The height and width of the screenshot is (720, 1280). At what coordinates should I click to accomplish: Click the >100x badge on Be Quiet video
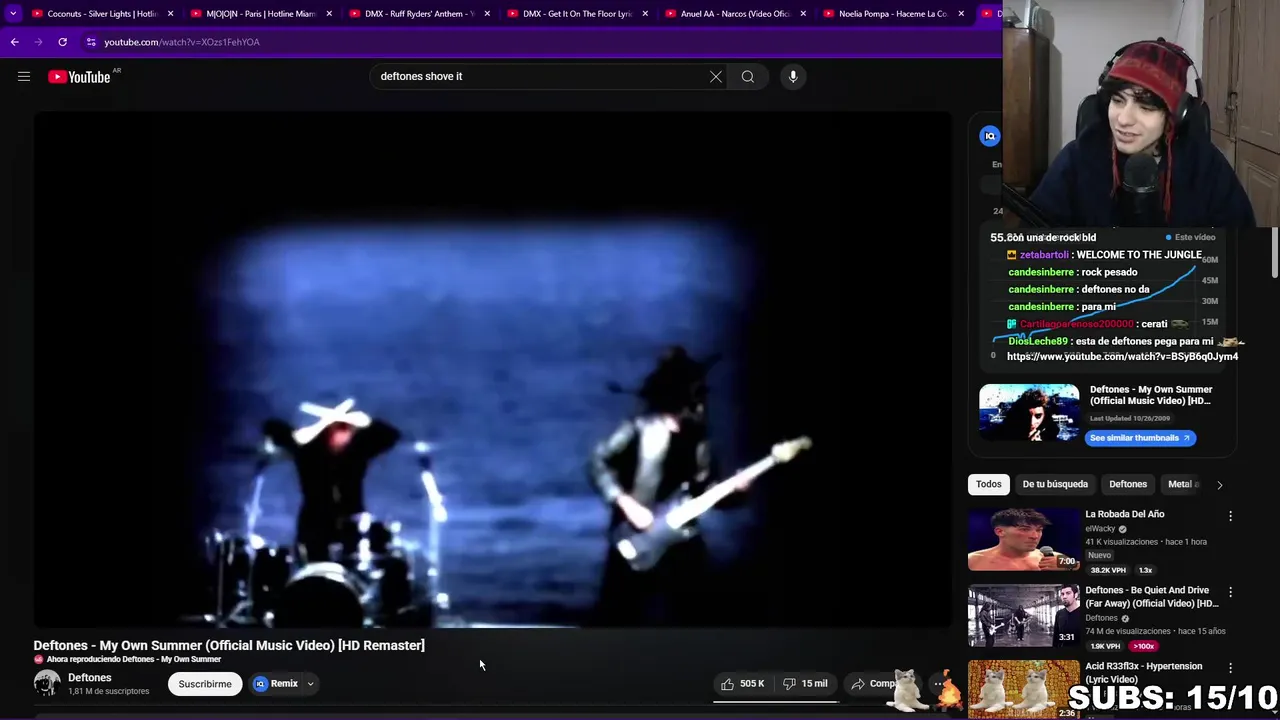click(1144, 646)
